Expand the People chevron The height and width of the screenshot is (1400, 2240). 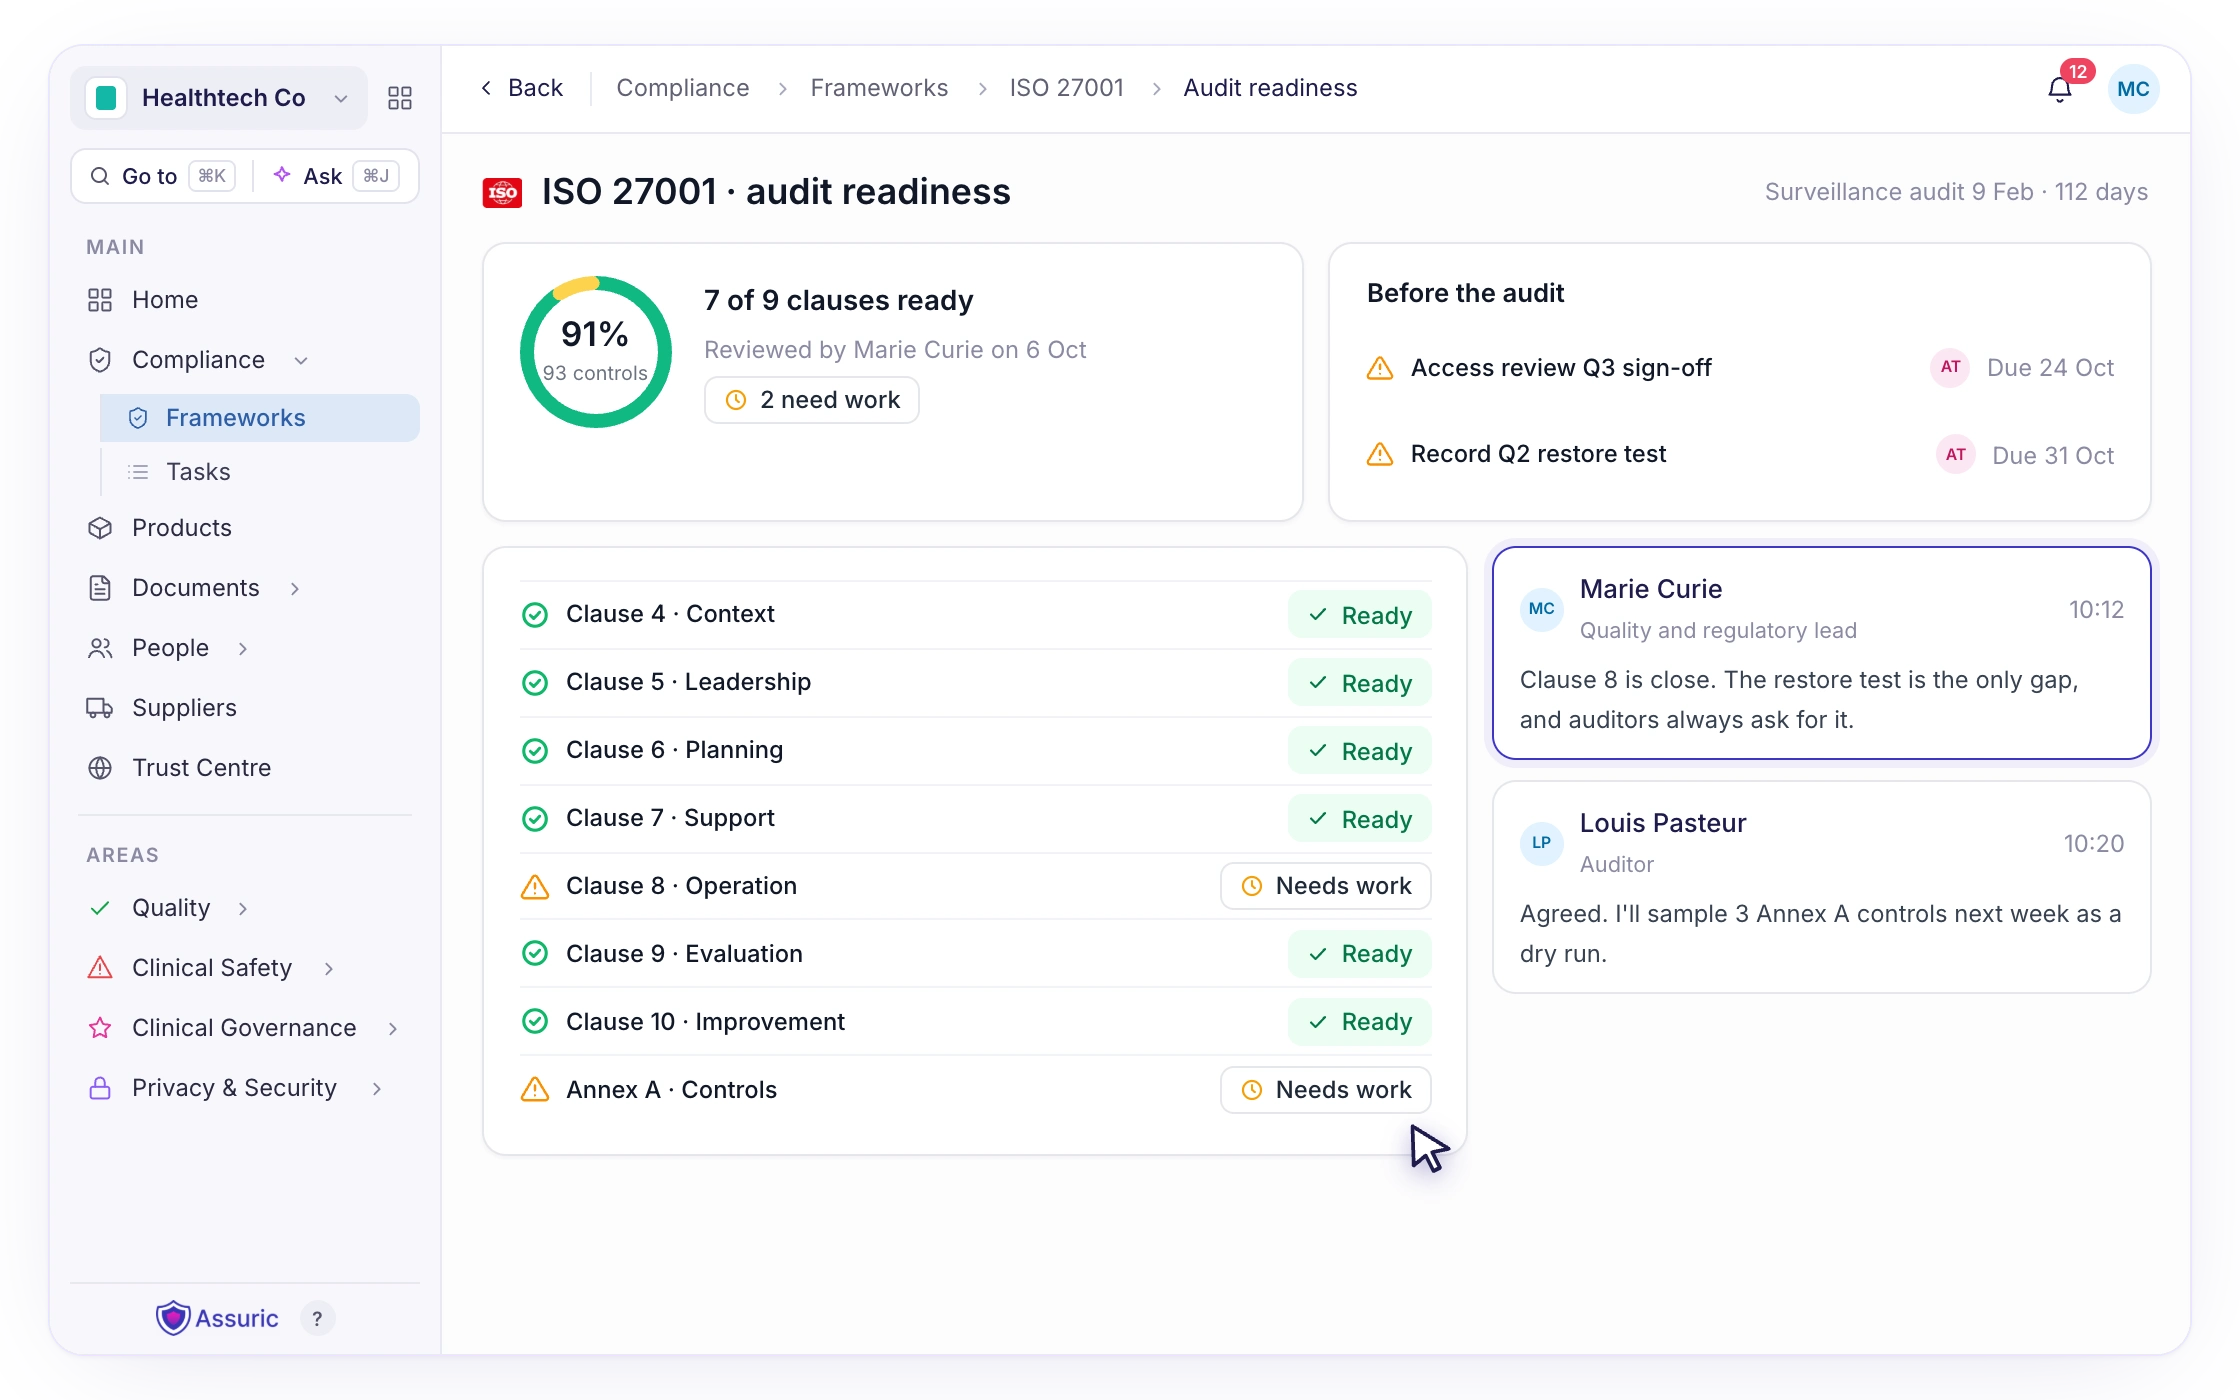pos(243,648)
